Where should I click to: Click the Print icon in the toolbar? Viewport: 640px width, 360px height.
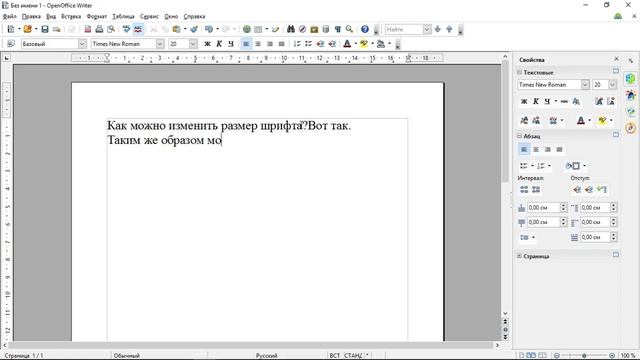(99, 29)
